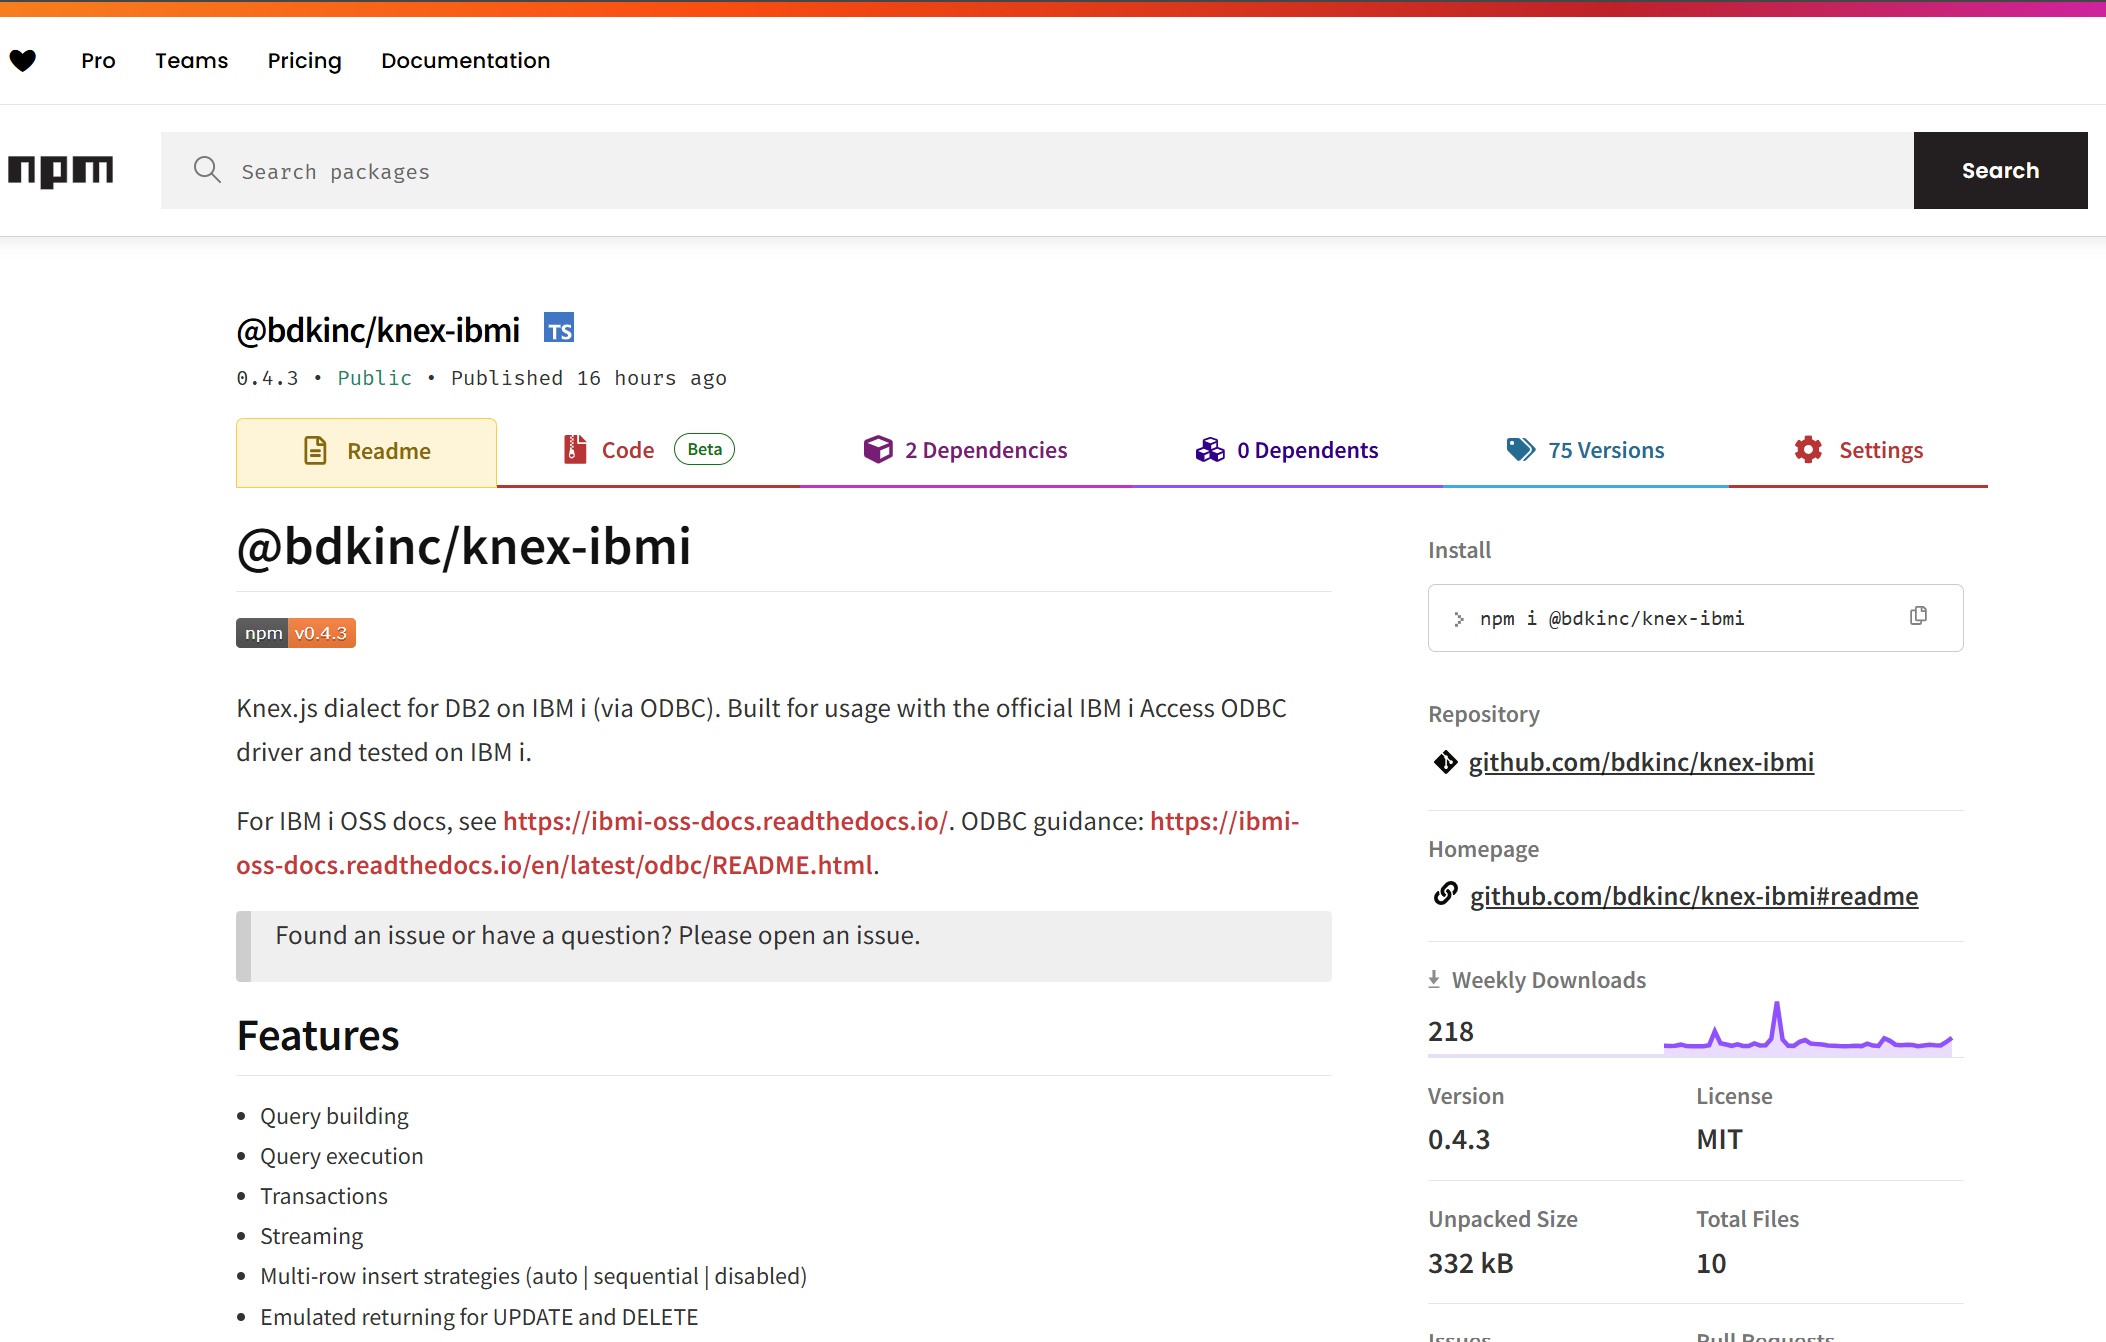2106x1342 pixels.
Task: Click the GitHub repository icon
Action: tap(1444, 761)
